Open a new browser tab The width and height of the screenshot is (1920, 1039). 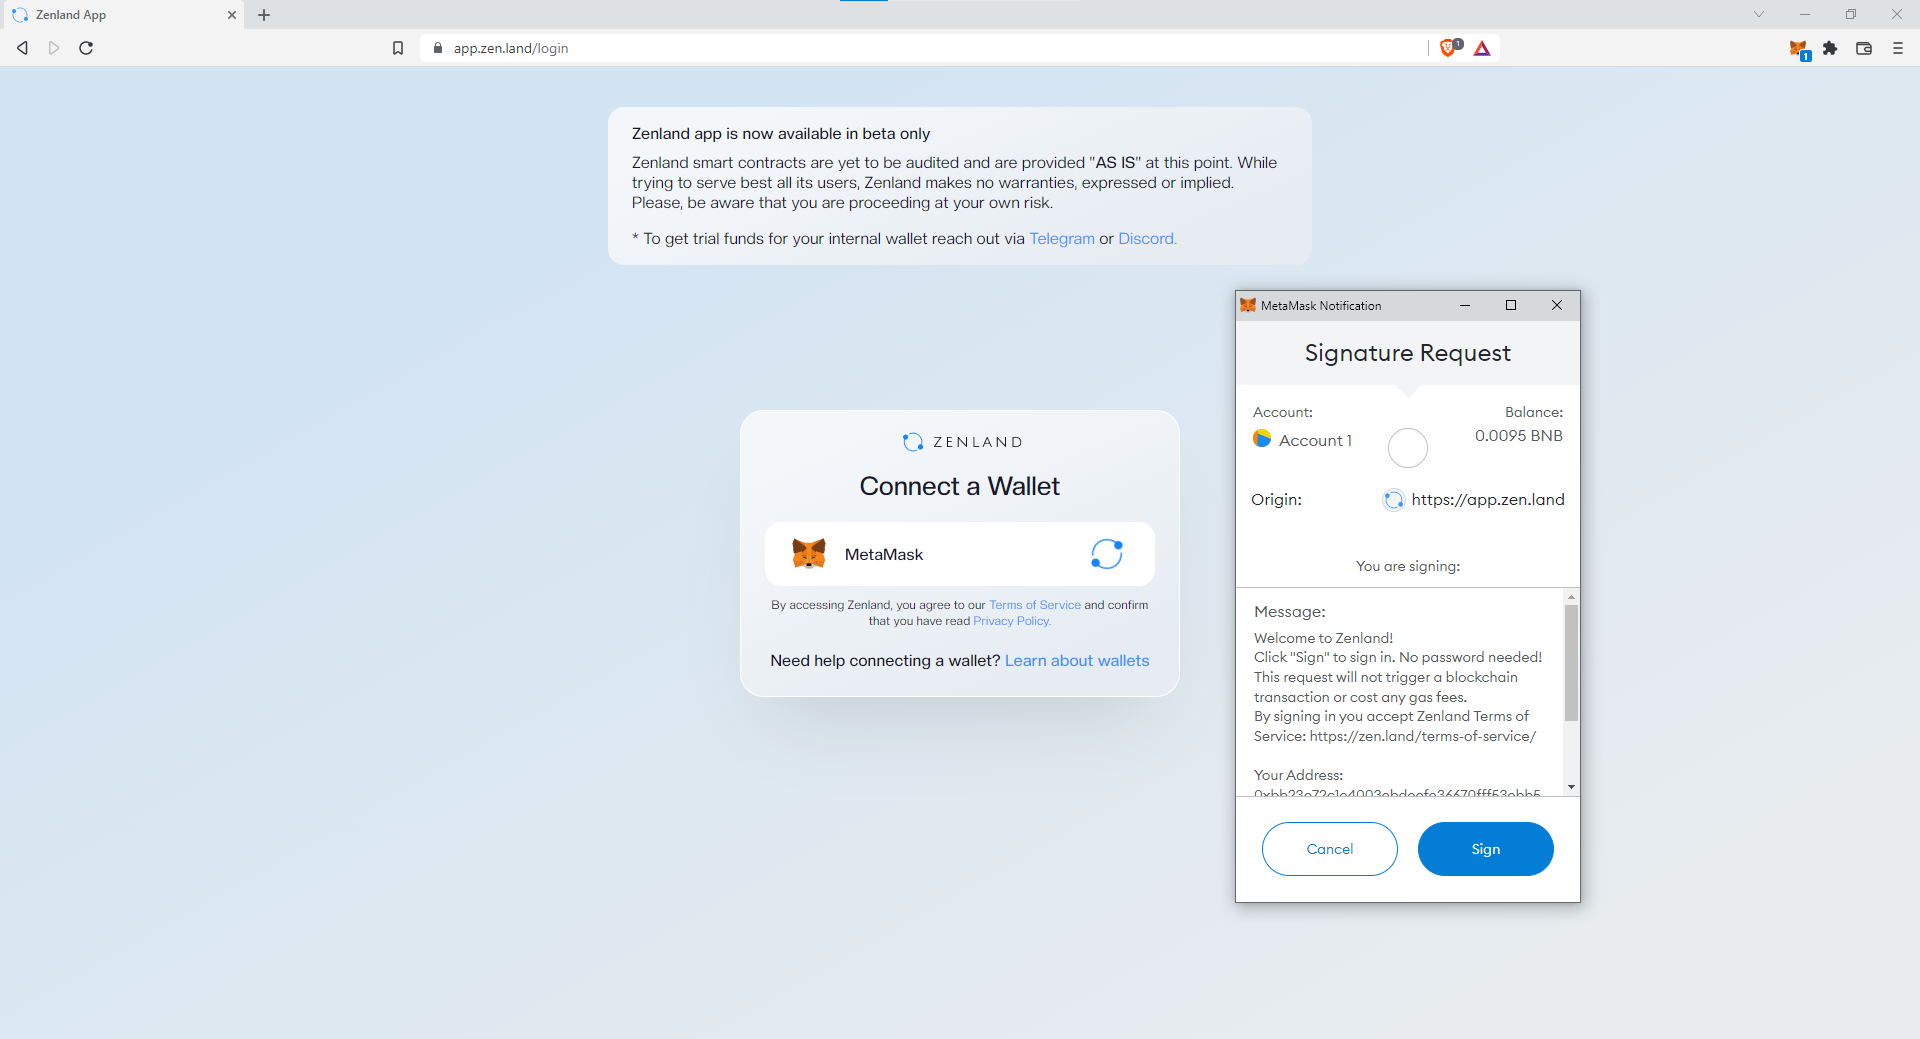264,15
